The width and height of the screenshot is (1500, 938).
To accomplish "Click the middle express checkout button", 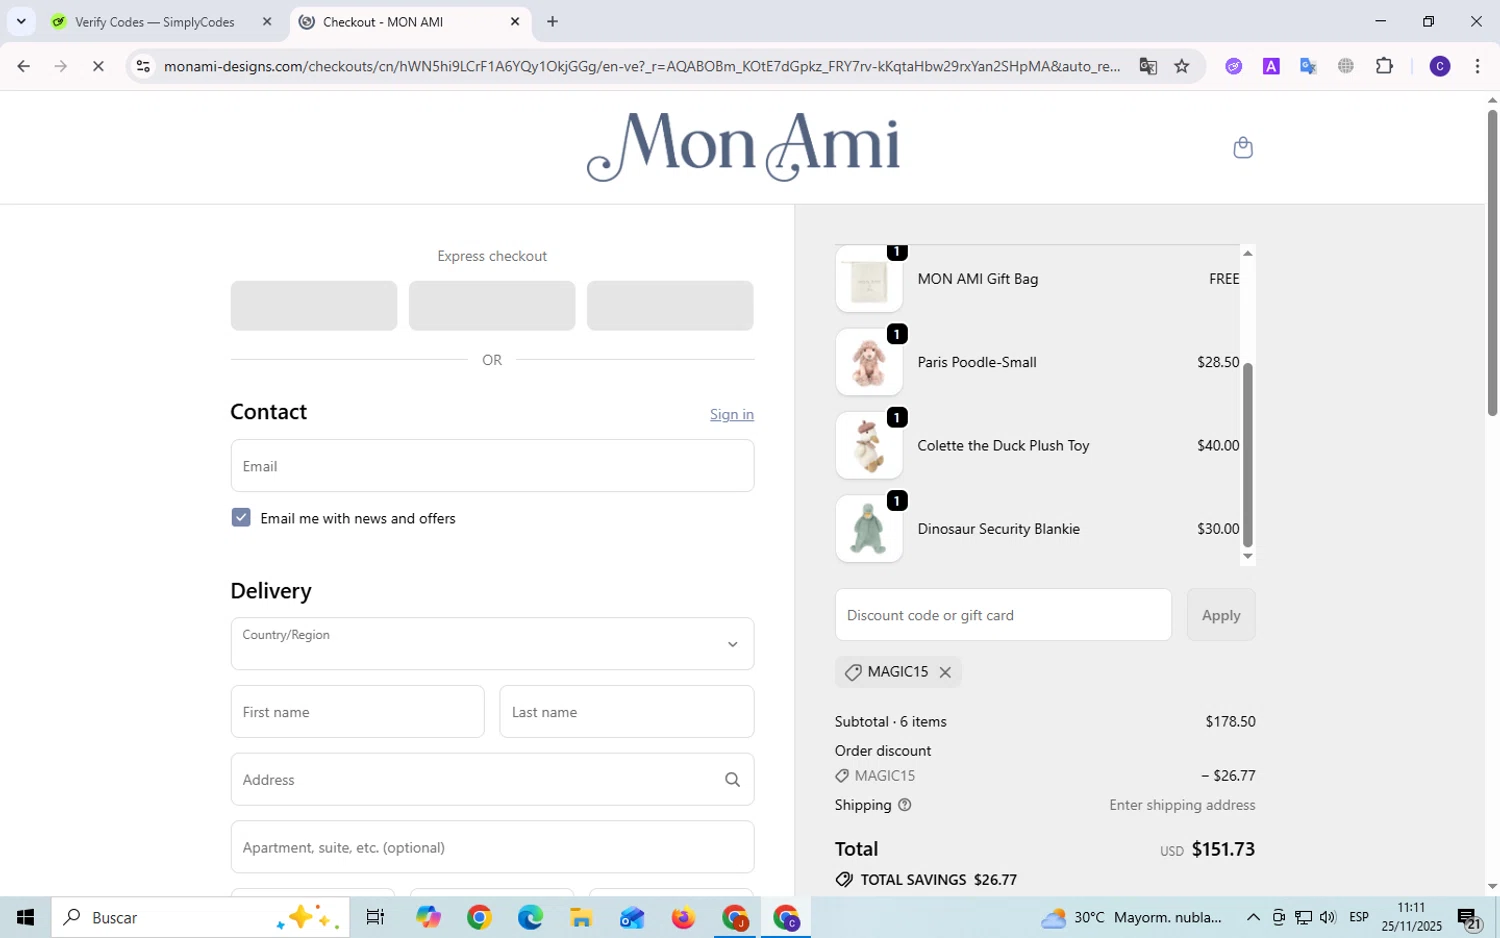I will pos(492,305).
